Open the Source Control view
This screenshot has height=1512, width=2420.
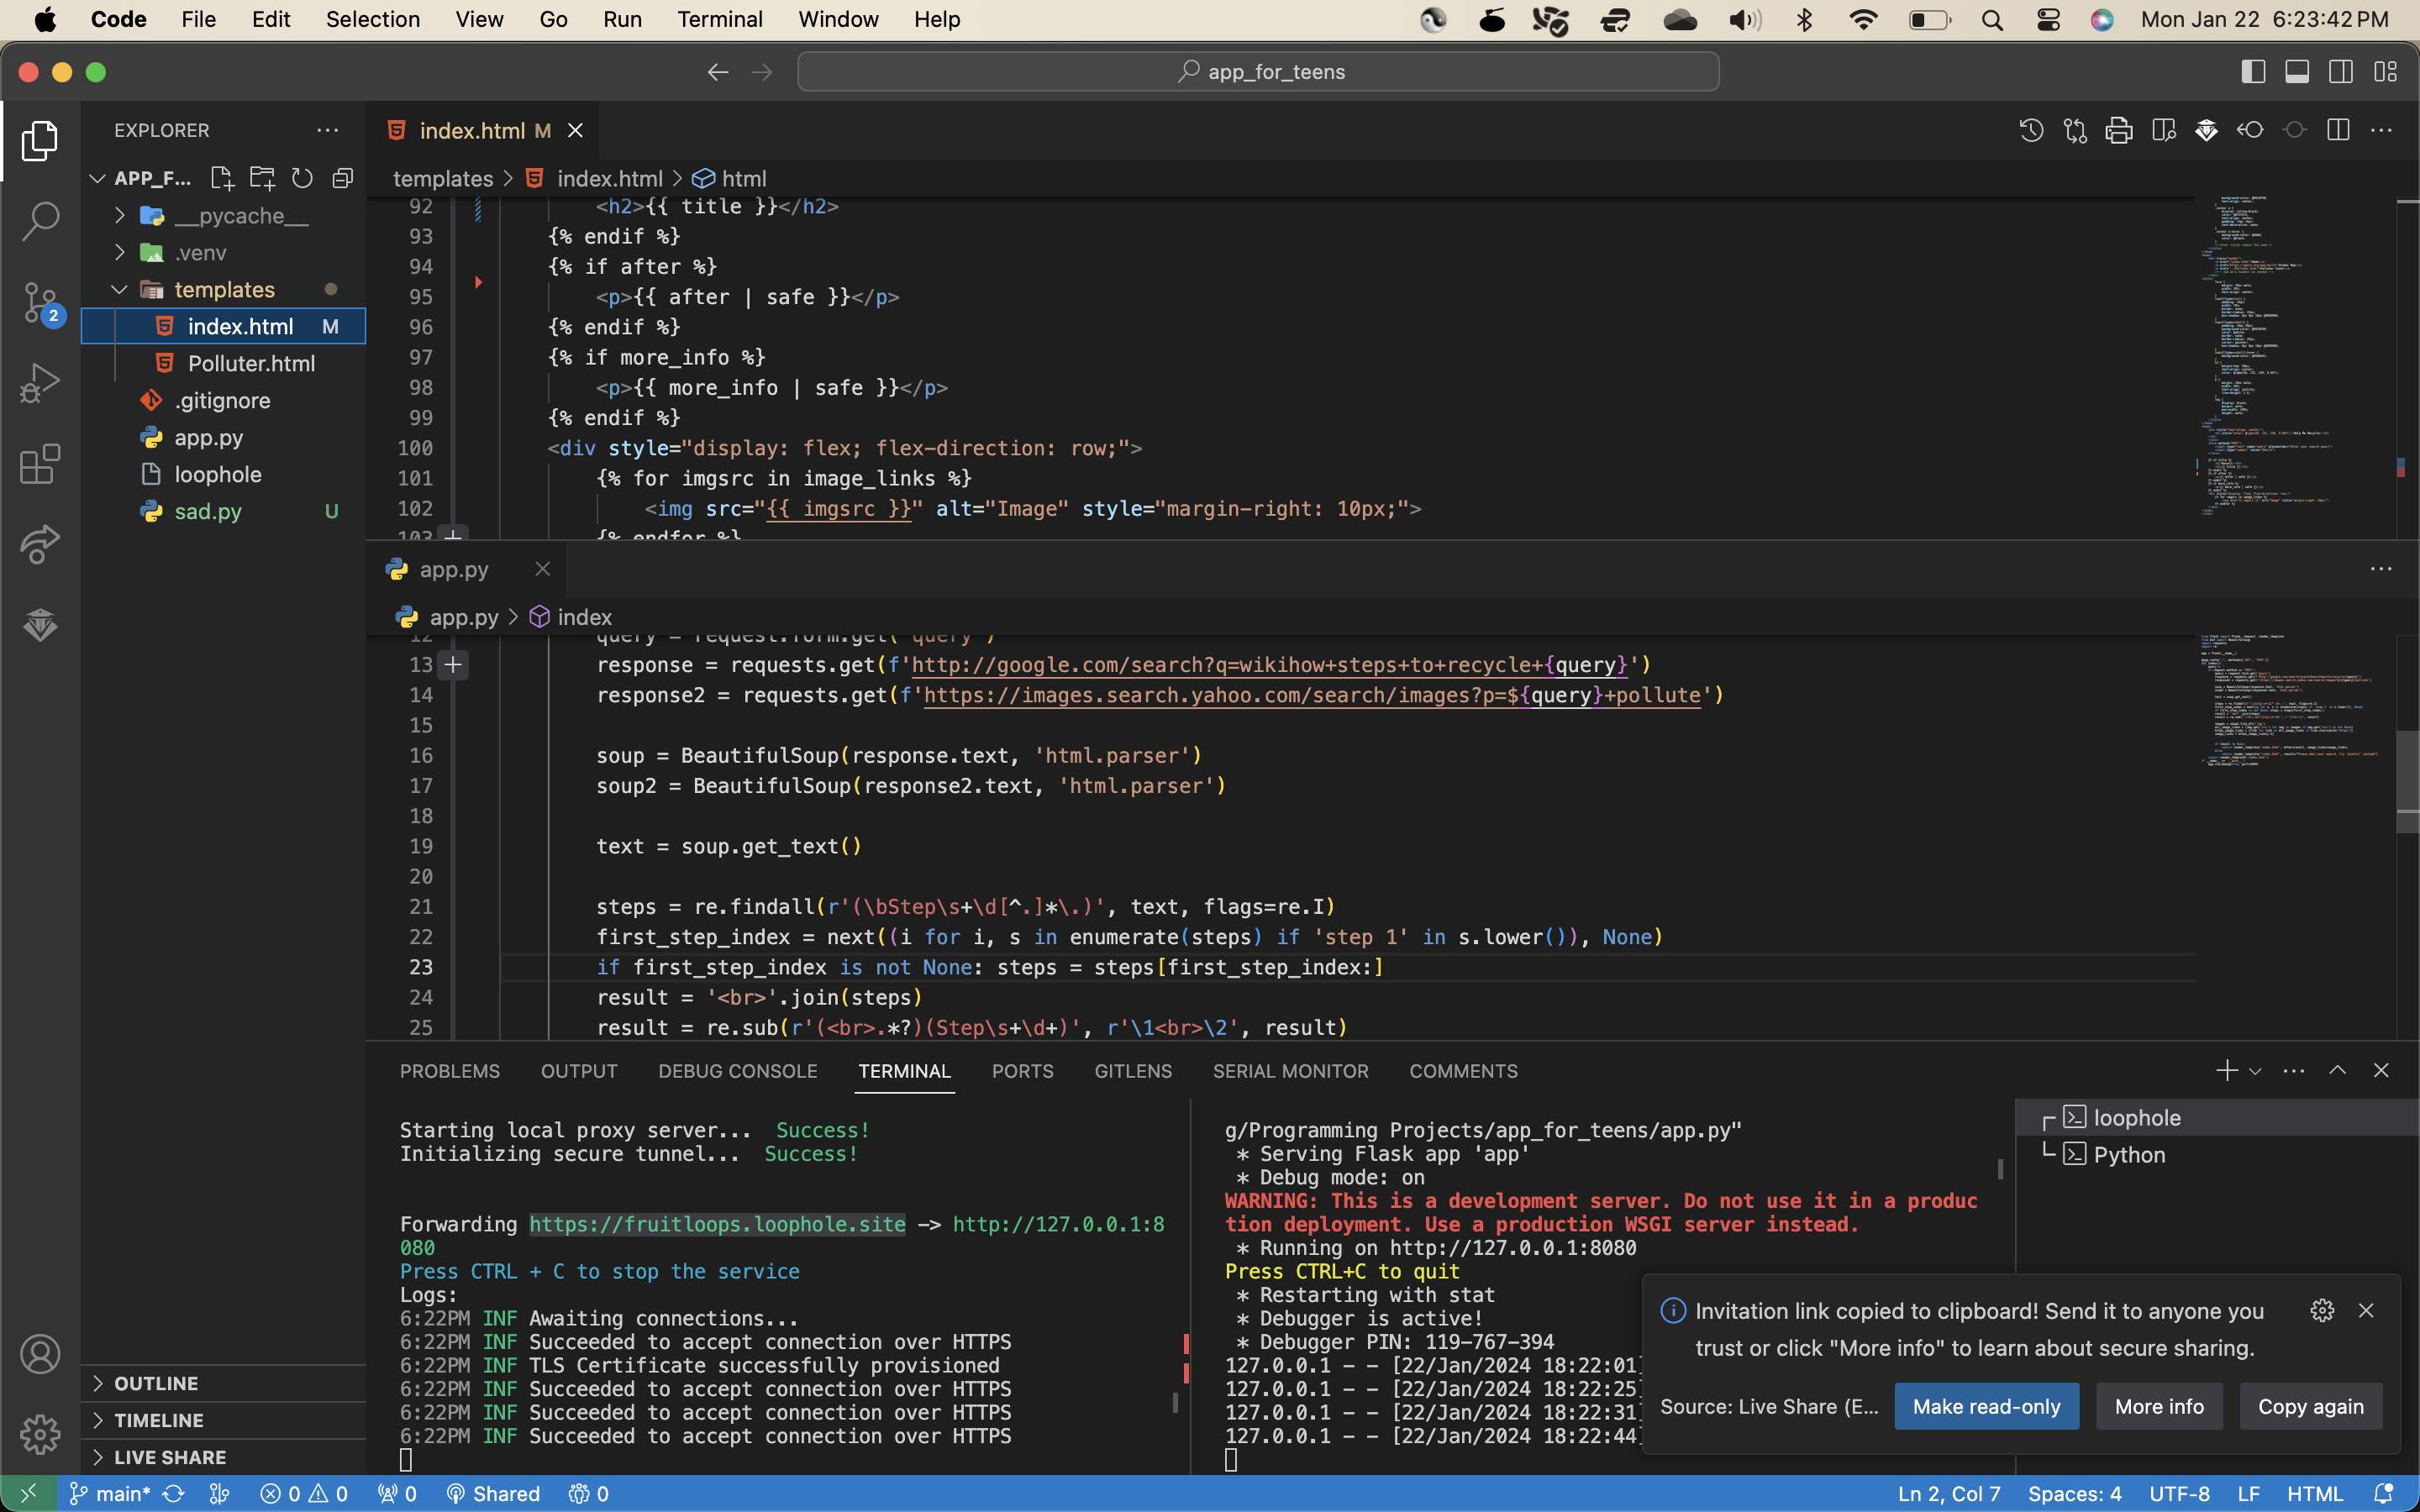(x=40, y=302)
